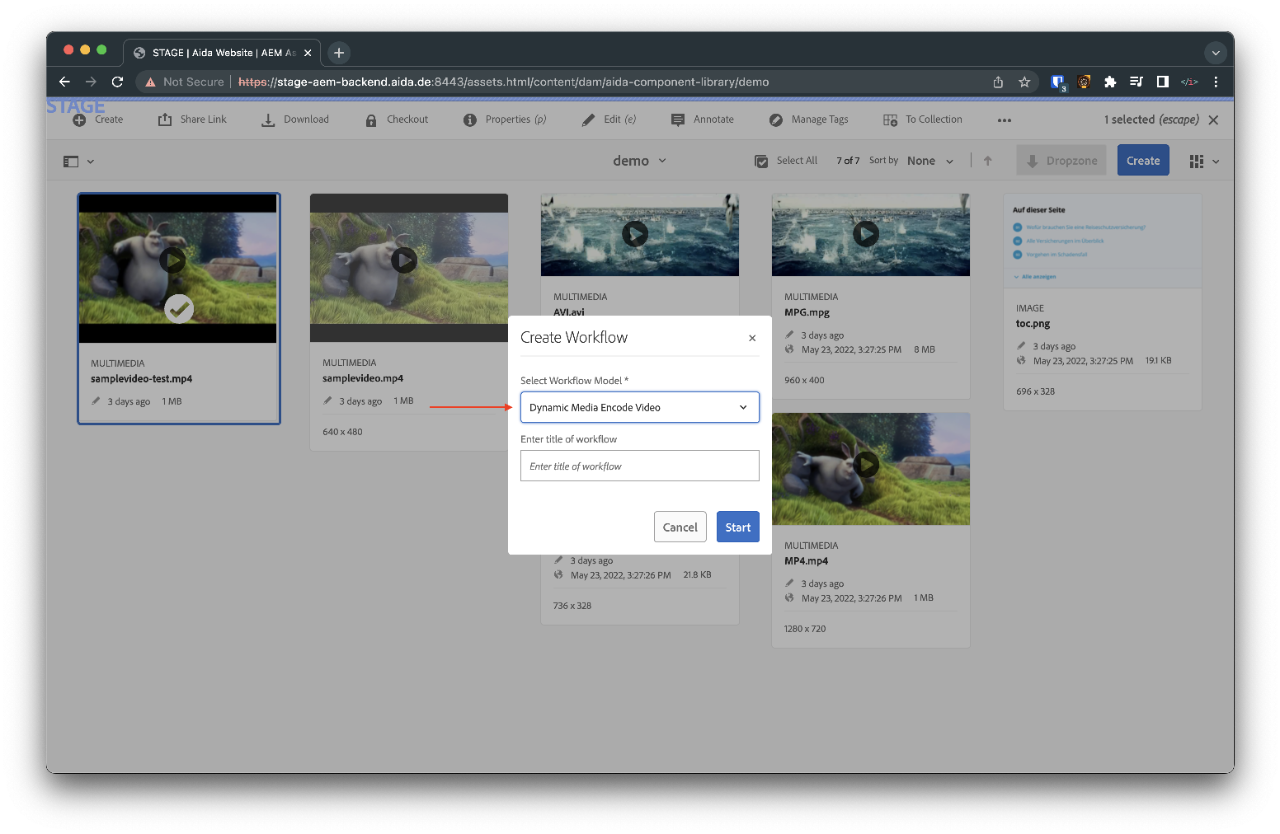Open Properties for the selected asset

504,119
